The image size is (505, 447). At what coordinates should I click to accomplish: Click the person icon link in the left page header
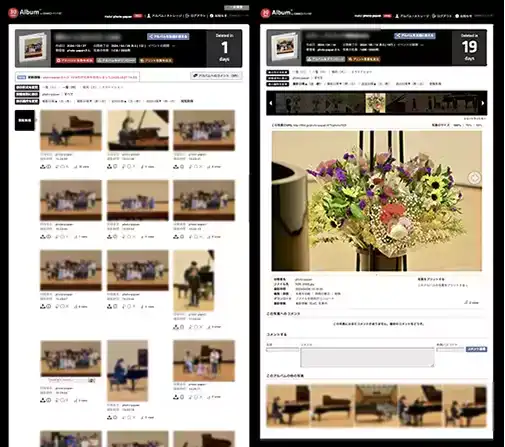tap(165, 16)
